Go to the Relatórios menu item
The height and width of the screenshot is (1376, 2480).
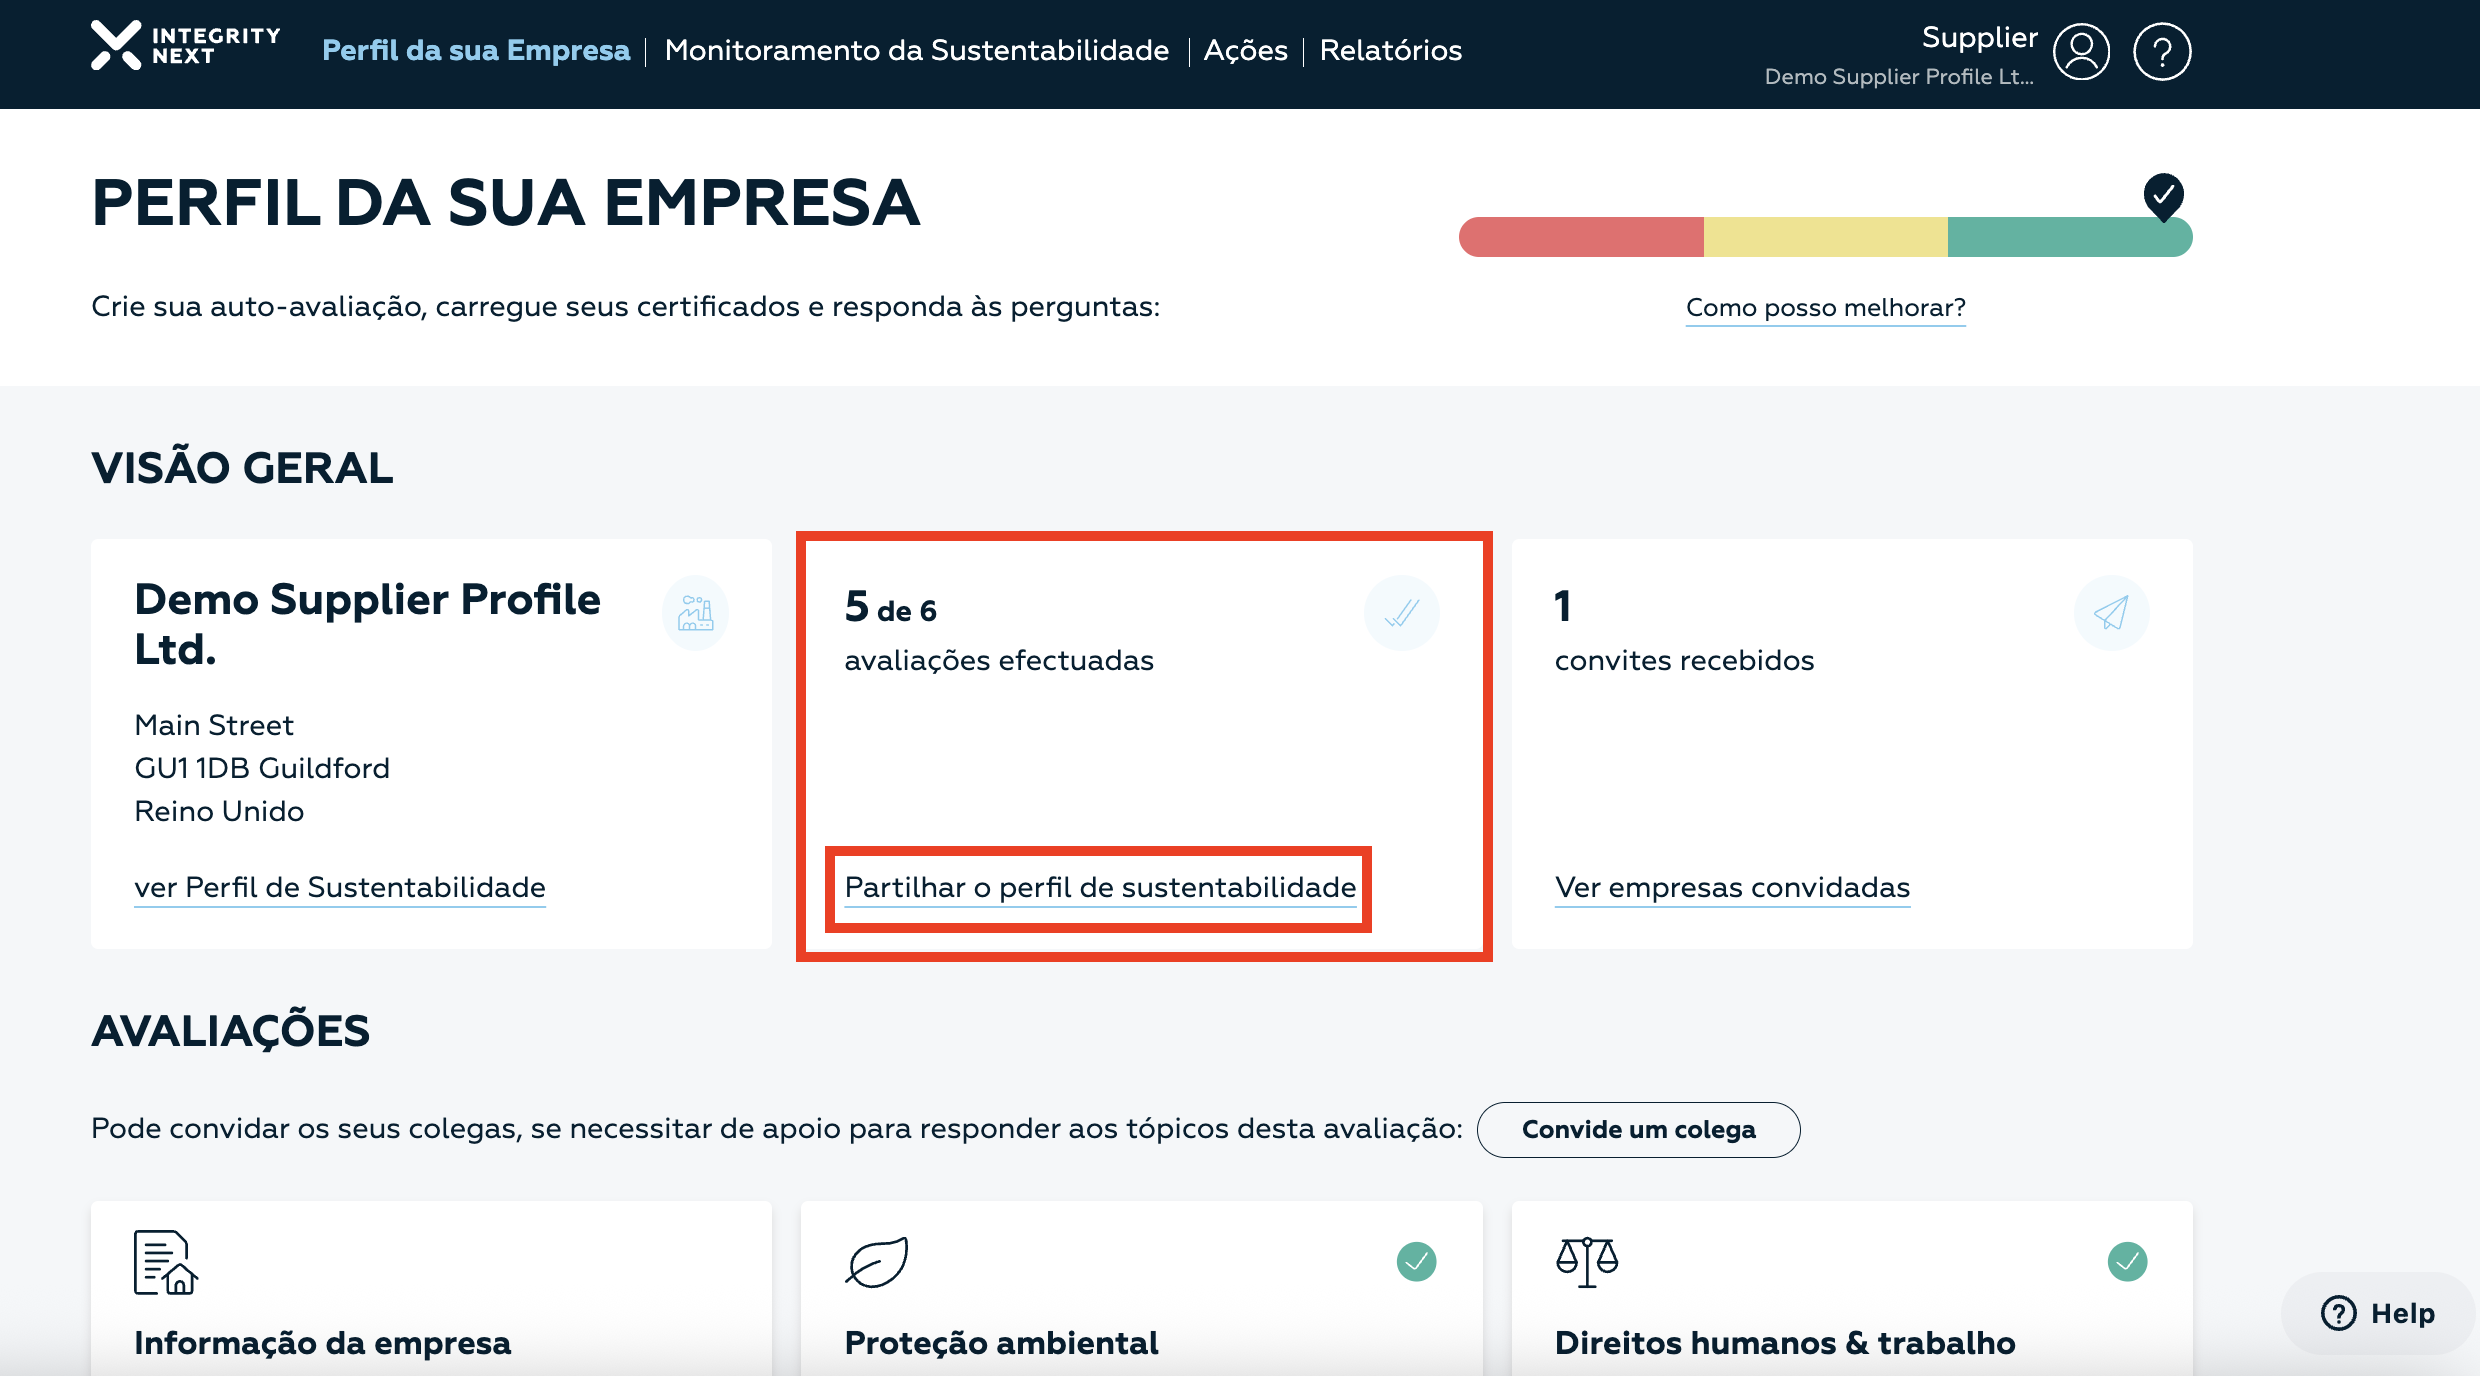tap(1390, 50)
